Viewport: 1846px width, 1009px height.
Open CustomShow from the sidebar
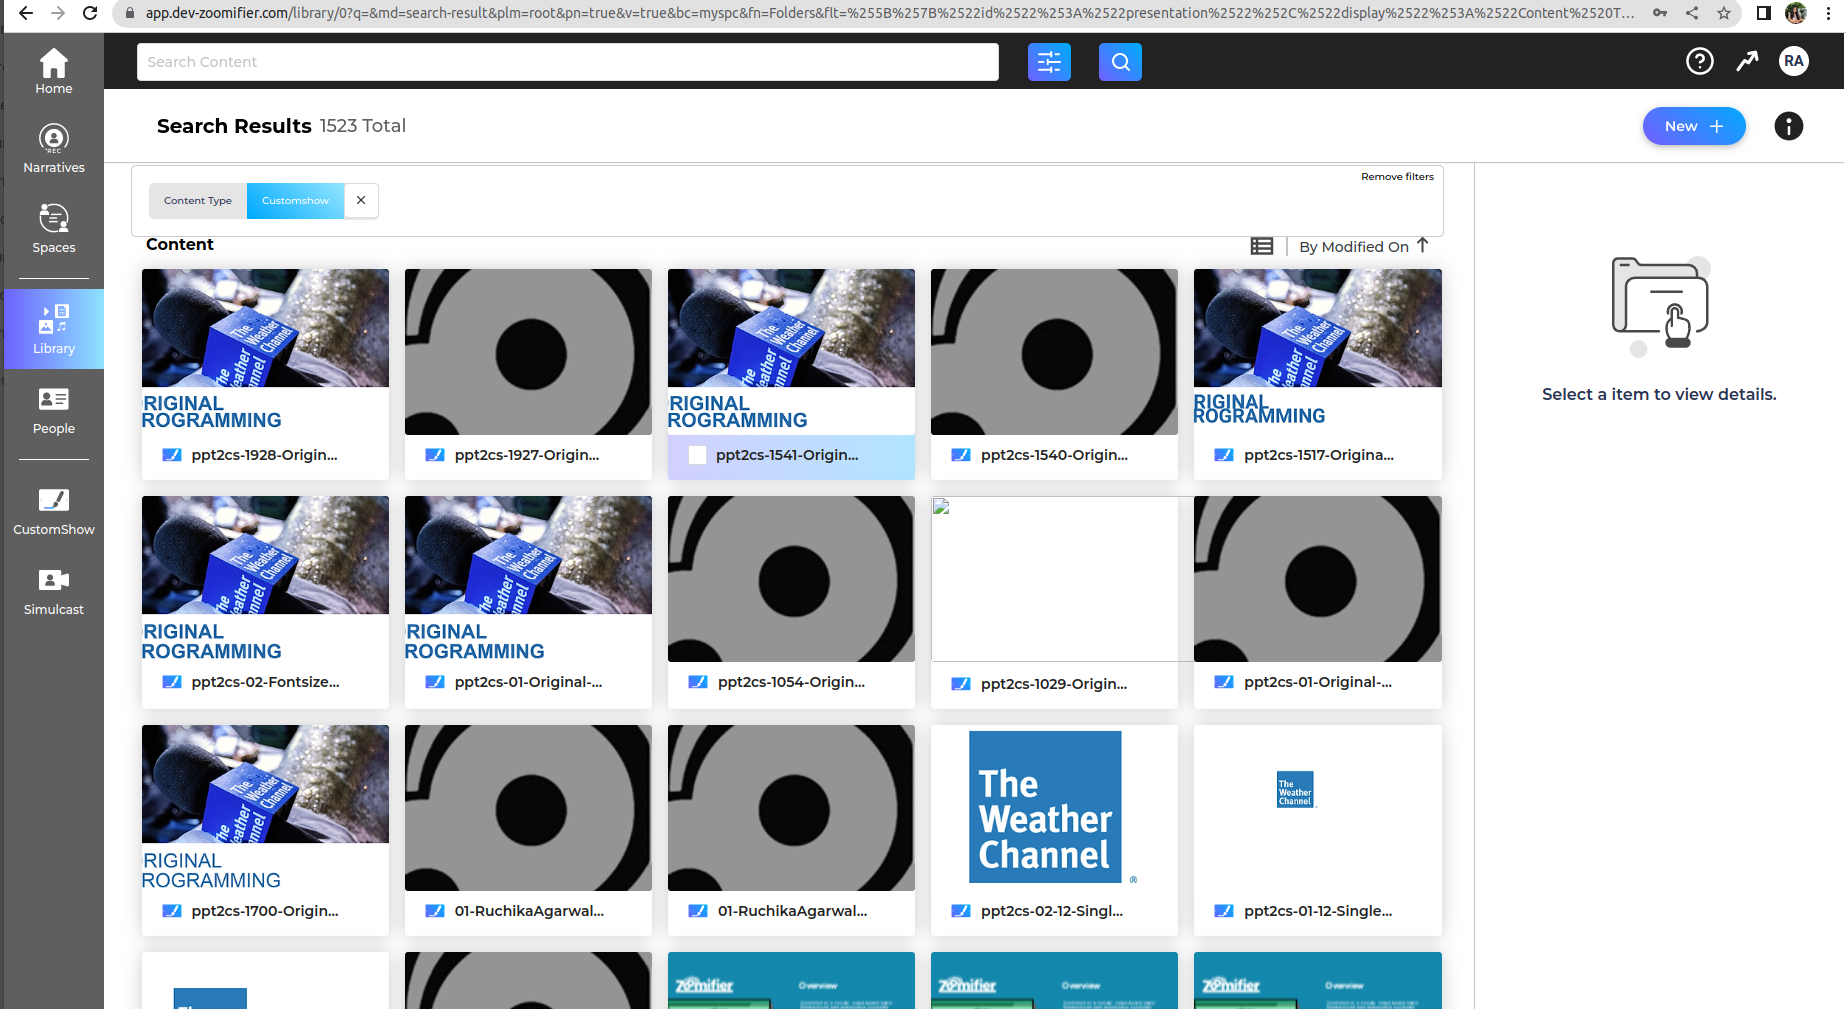pos(54,510)
